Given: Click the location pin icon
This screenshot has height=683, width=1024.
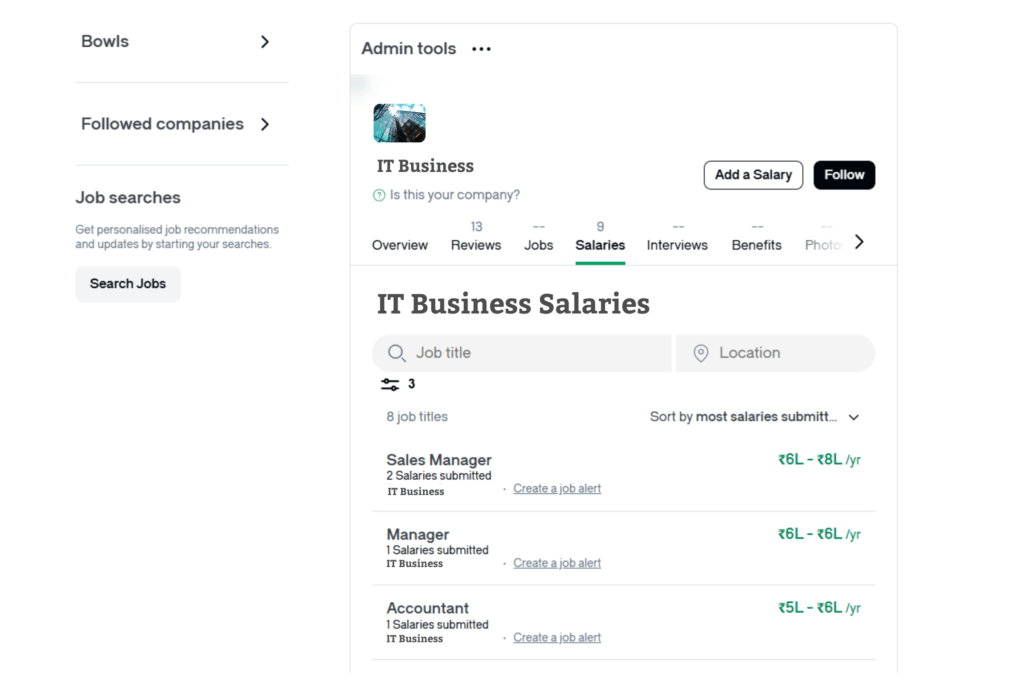Looking at the screenshot, I should click(701, 353).
